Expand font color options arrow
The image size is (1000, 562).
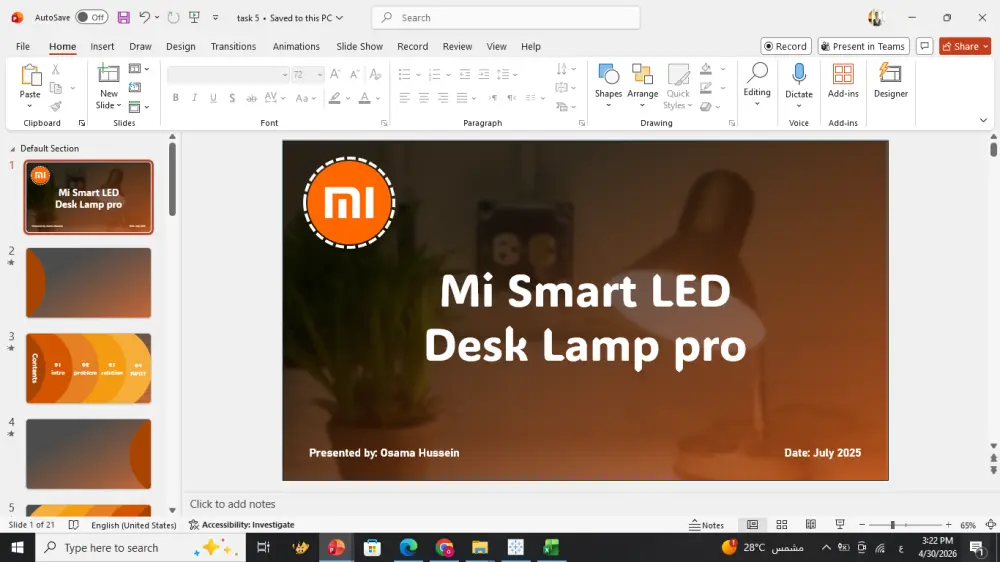(378, 98)
